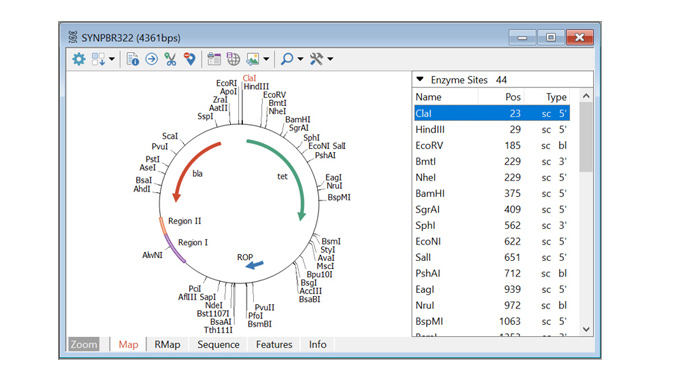Image resolution: width=678 pixels, height=381 pixels.
Task: Click the export image icon
Action: tap(253, 59)
